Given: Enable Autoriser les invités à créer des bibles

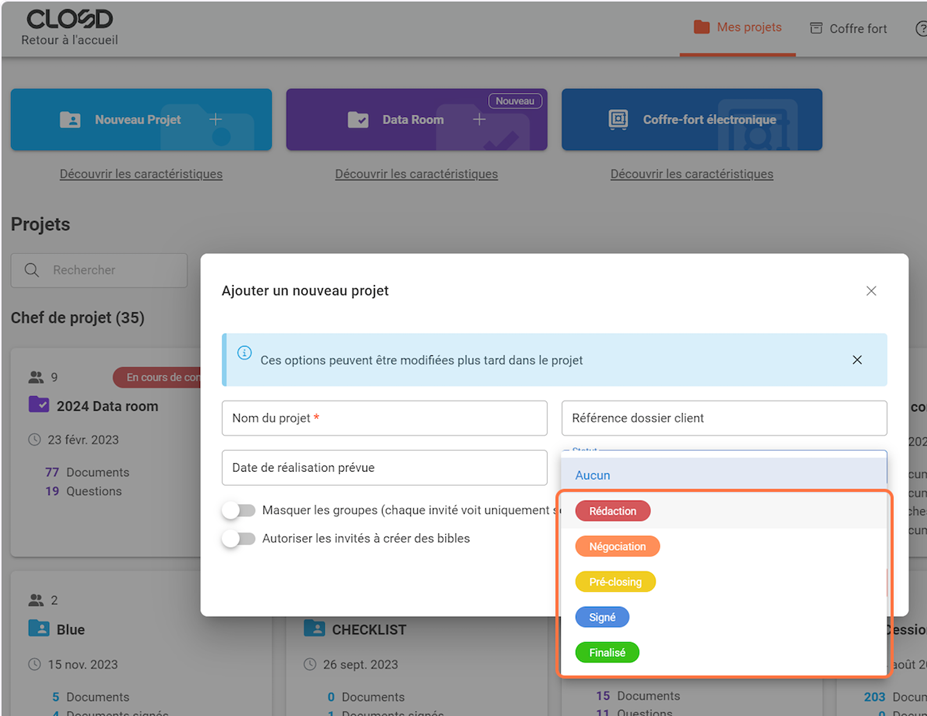Looking at the screenshot, I should [238, 538].
